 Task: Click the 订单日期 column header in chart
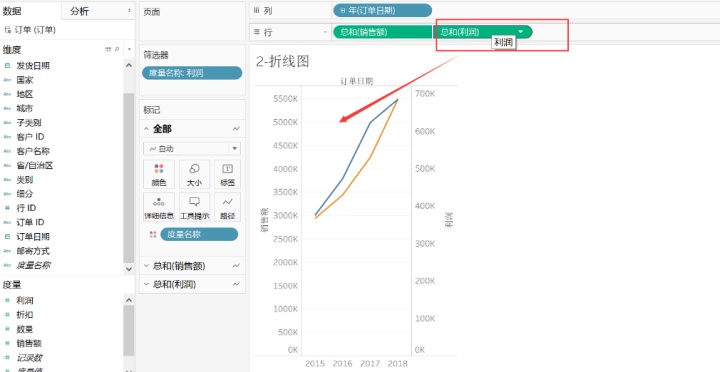click(x=356, y=81)
